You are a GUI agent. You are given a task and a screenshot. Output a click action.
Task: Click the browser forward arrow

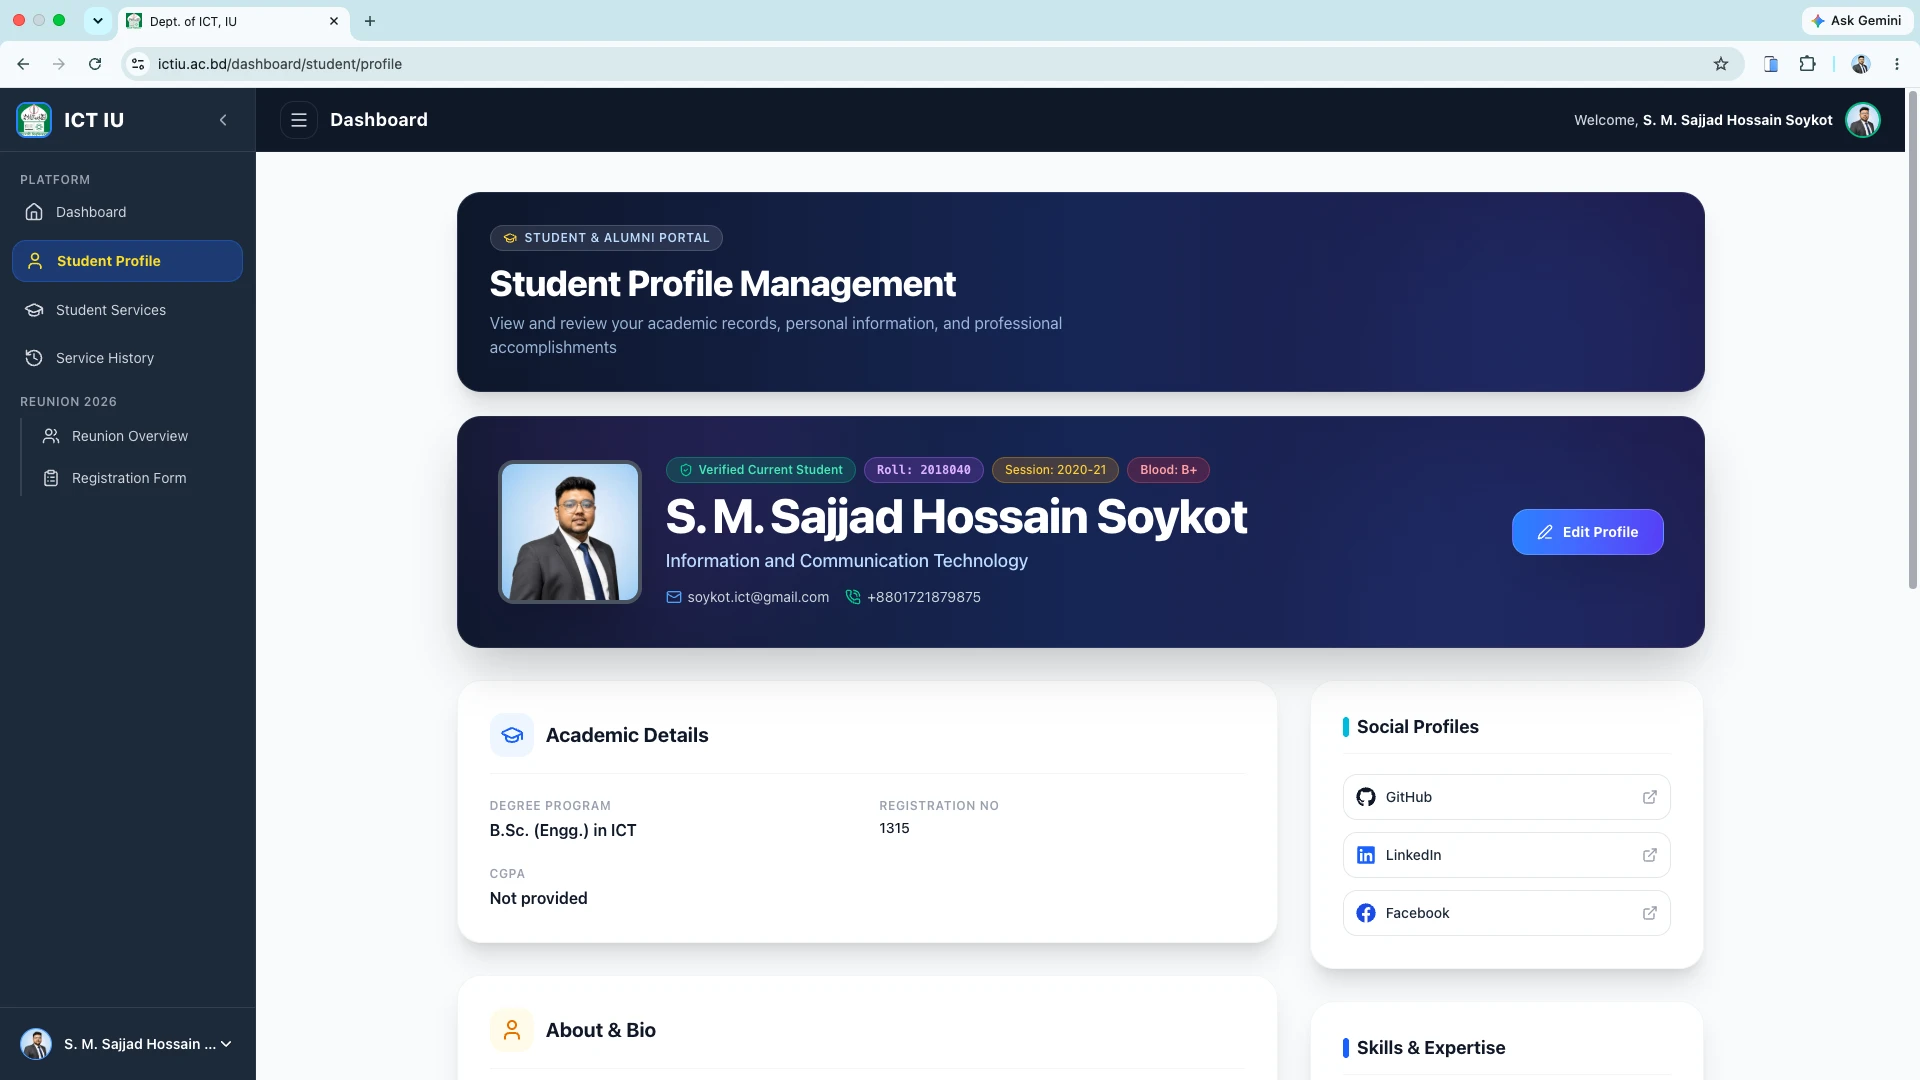(x=59, y=64)
